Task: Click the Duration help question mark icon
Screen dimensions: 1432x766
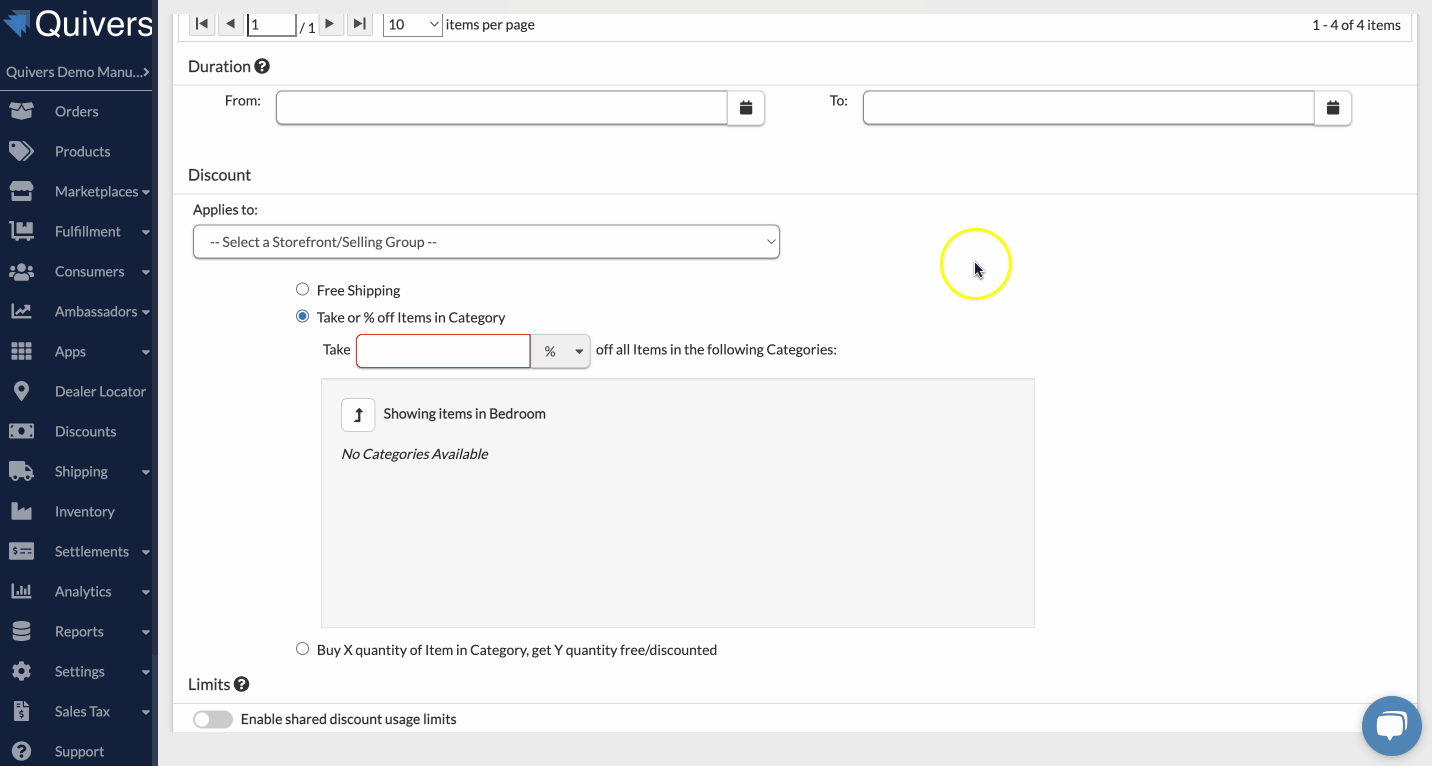Action: click(262, 66)
